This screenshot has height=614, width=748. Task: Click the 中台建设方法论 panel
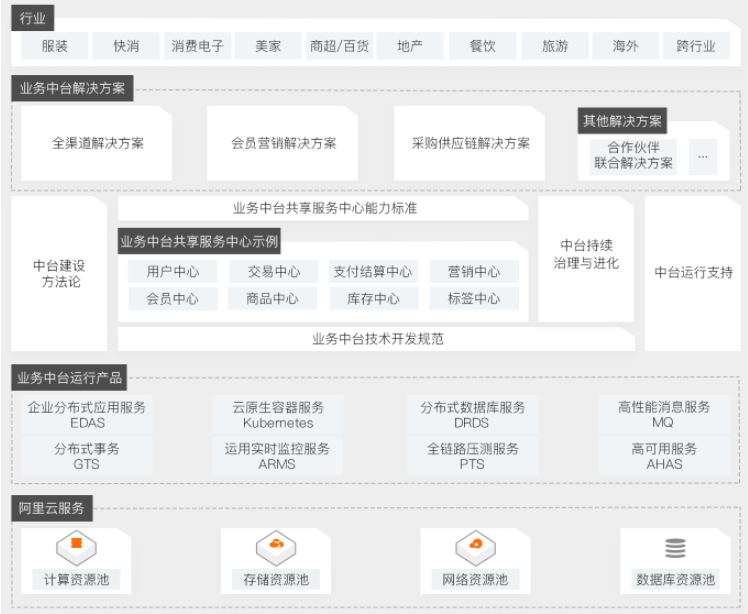click(59, 274)
